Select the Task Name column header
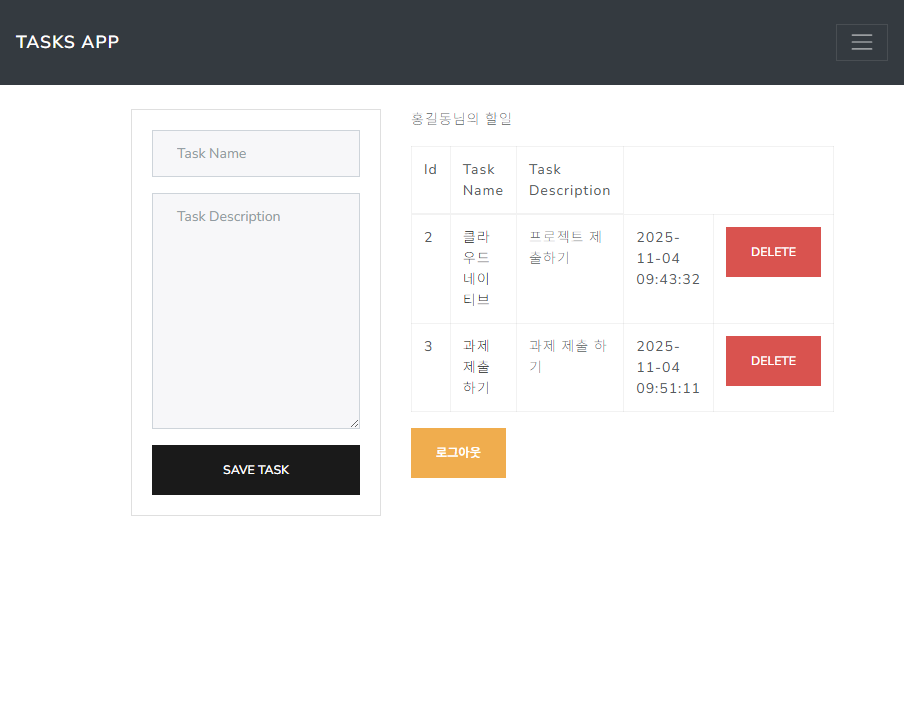Image resolution: width=904 pixels, height=701 pixels. pyautogui.click(x=483, y=180)
